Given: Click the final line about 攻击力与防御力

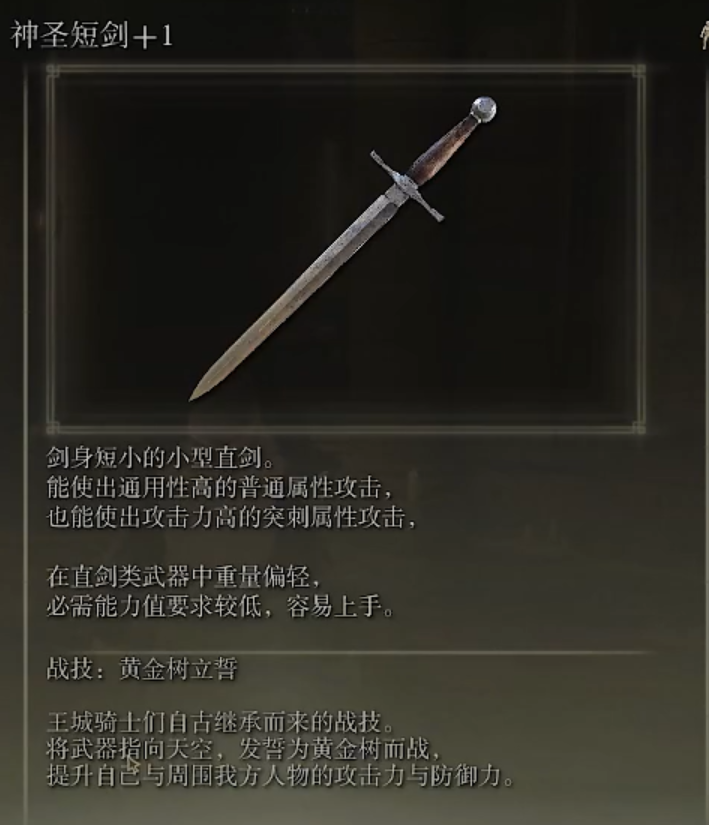Looking at the screenshot, I should [280, 776].
